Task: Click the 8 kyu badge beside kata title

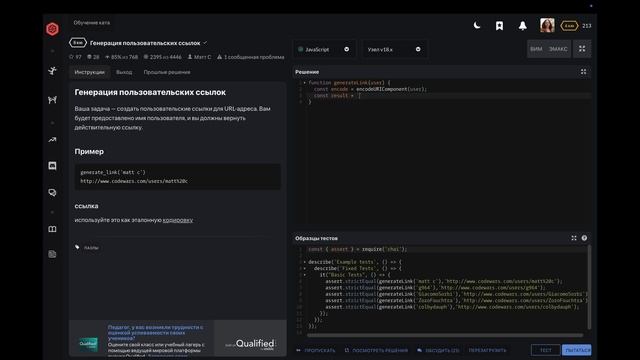Action: coord(78,42)
